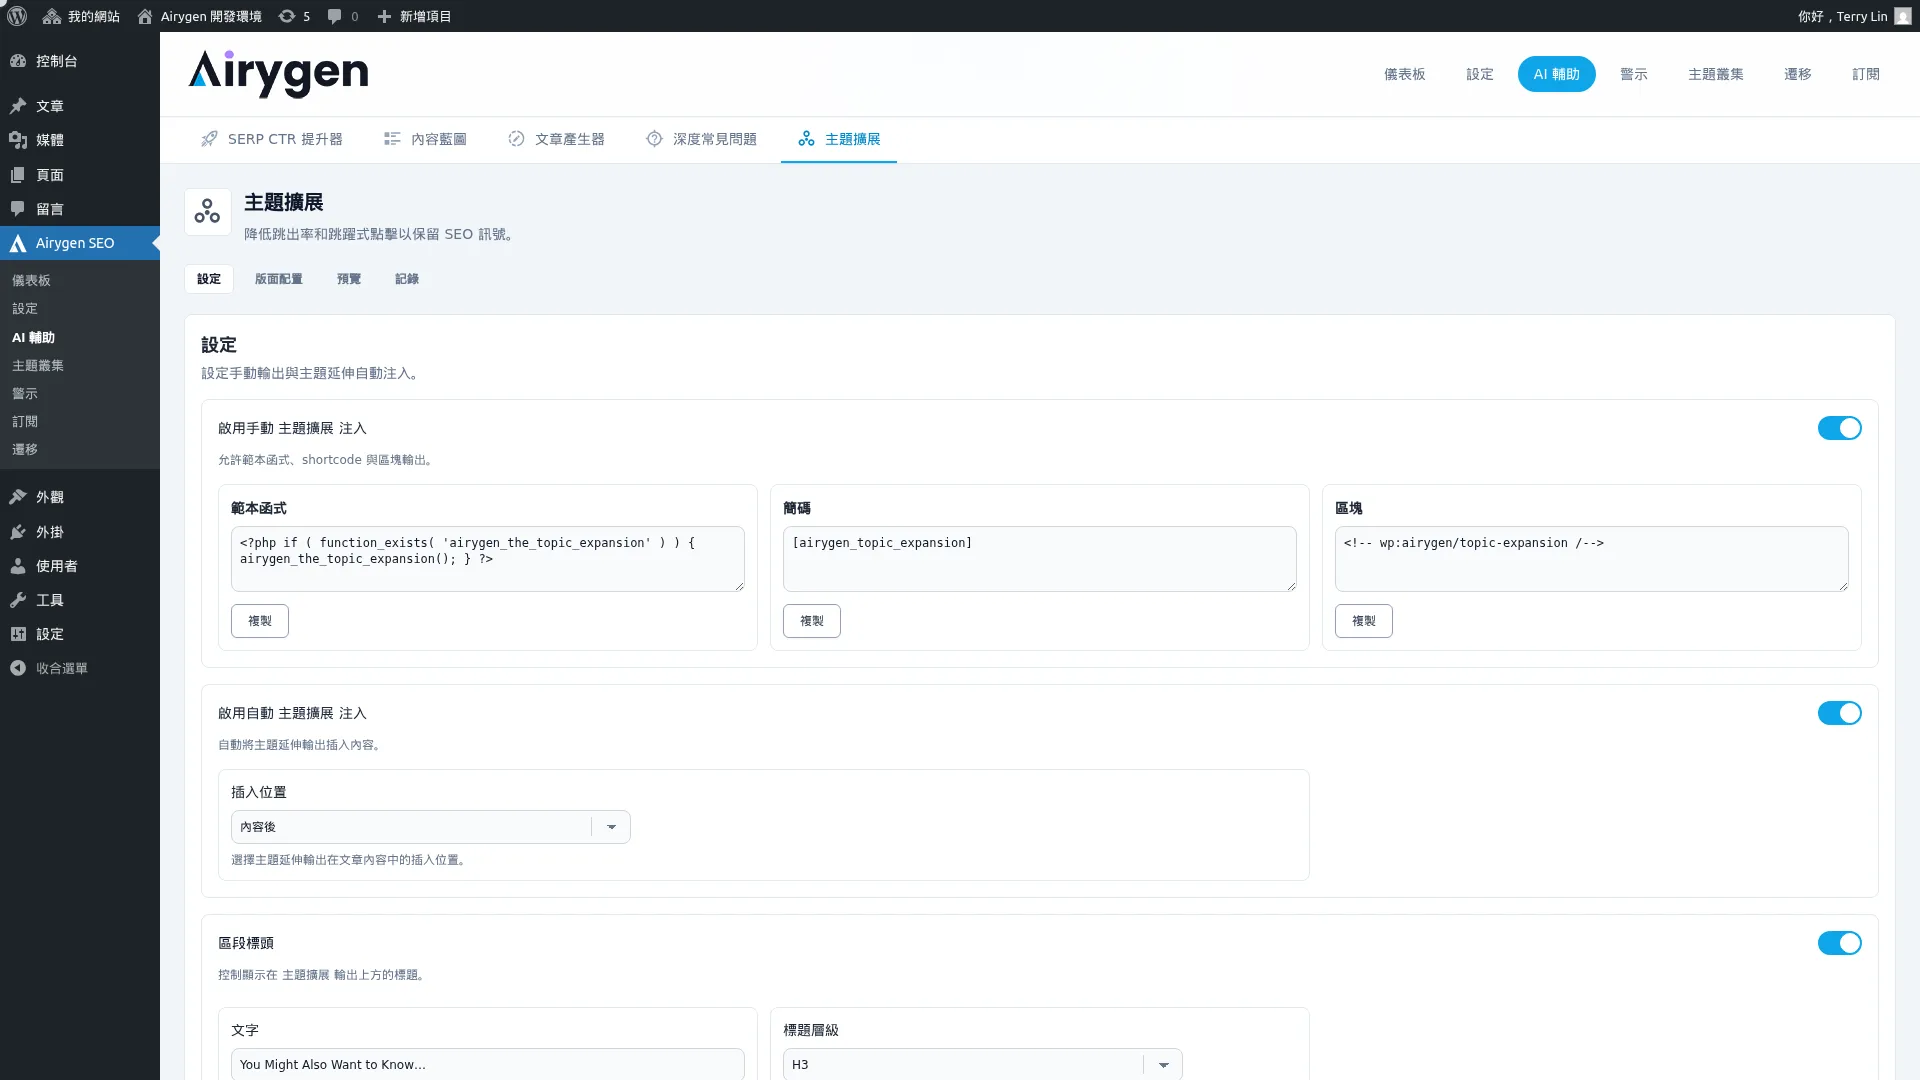This screenshot has height=1080, width=1920.
Task: Click the Airygen logo
Action: coord(278,74)
